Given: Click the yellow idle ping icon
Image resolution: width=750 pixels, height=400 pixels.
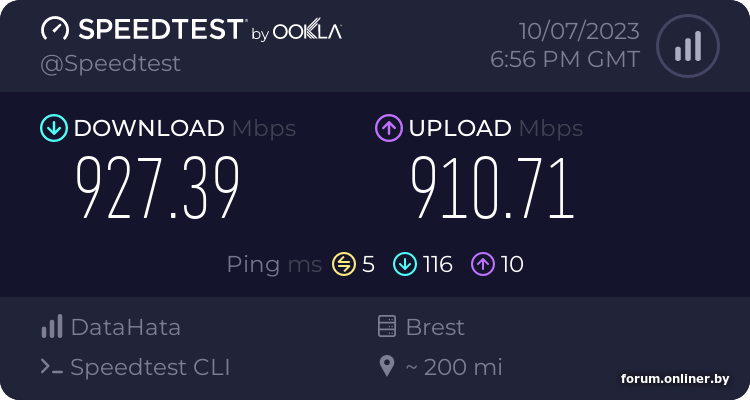Looking at the screenshot, I should [344, 264].
